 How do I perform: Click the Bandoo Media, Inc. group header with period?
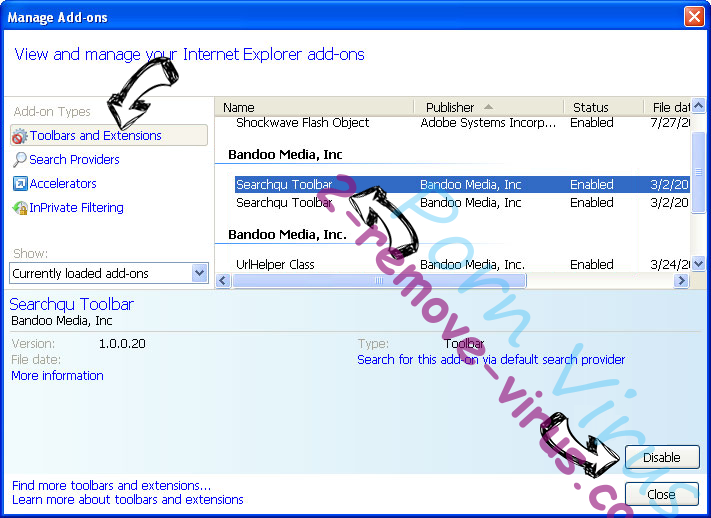point(287,235)
